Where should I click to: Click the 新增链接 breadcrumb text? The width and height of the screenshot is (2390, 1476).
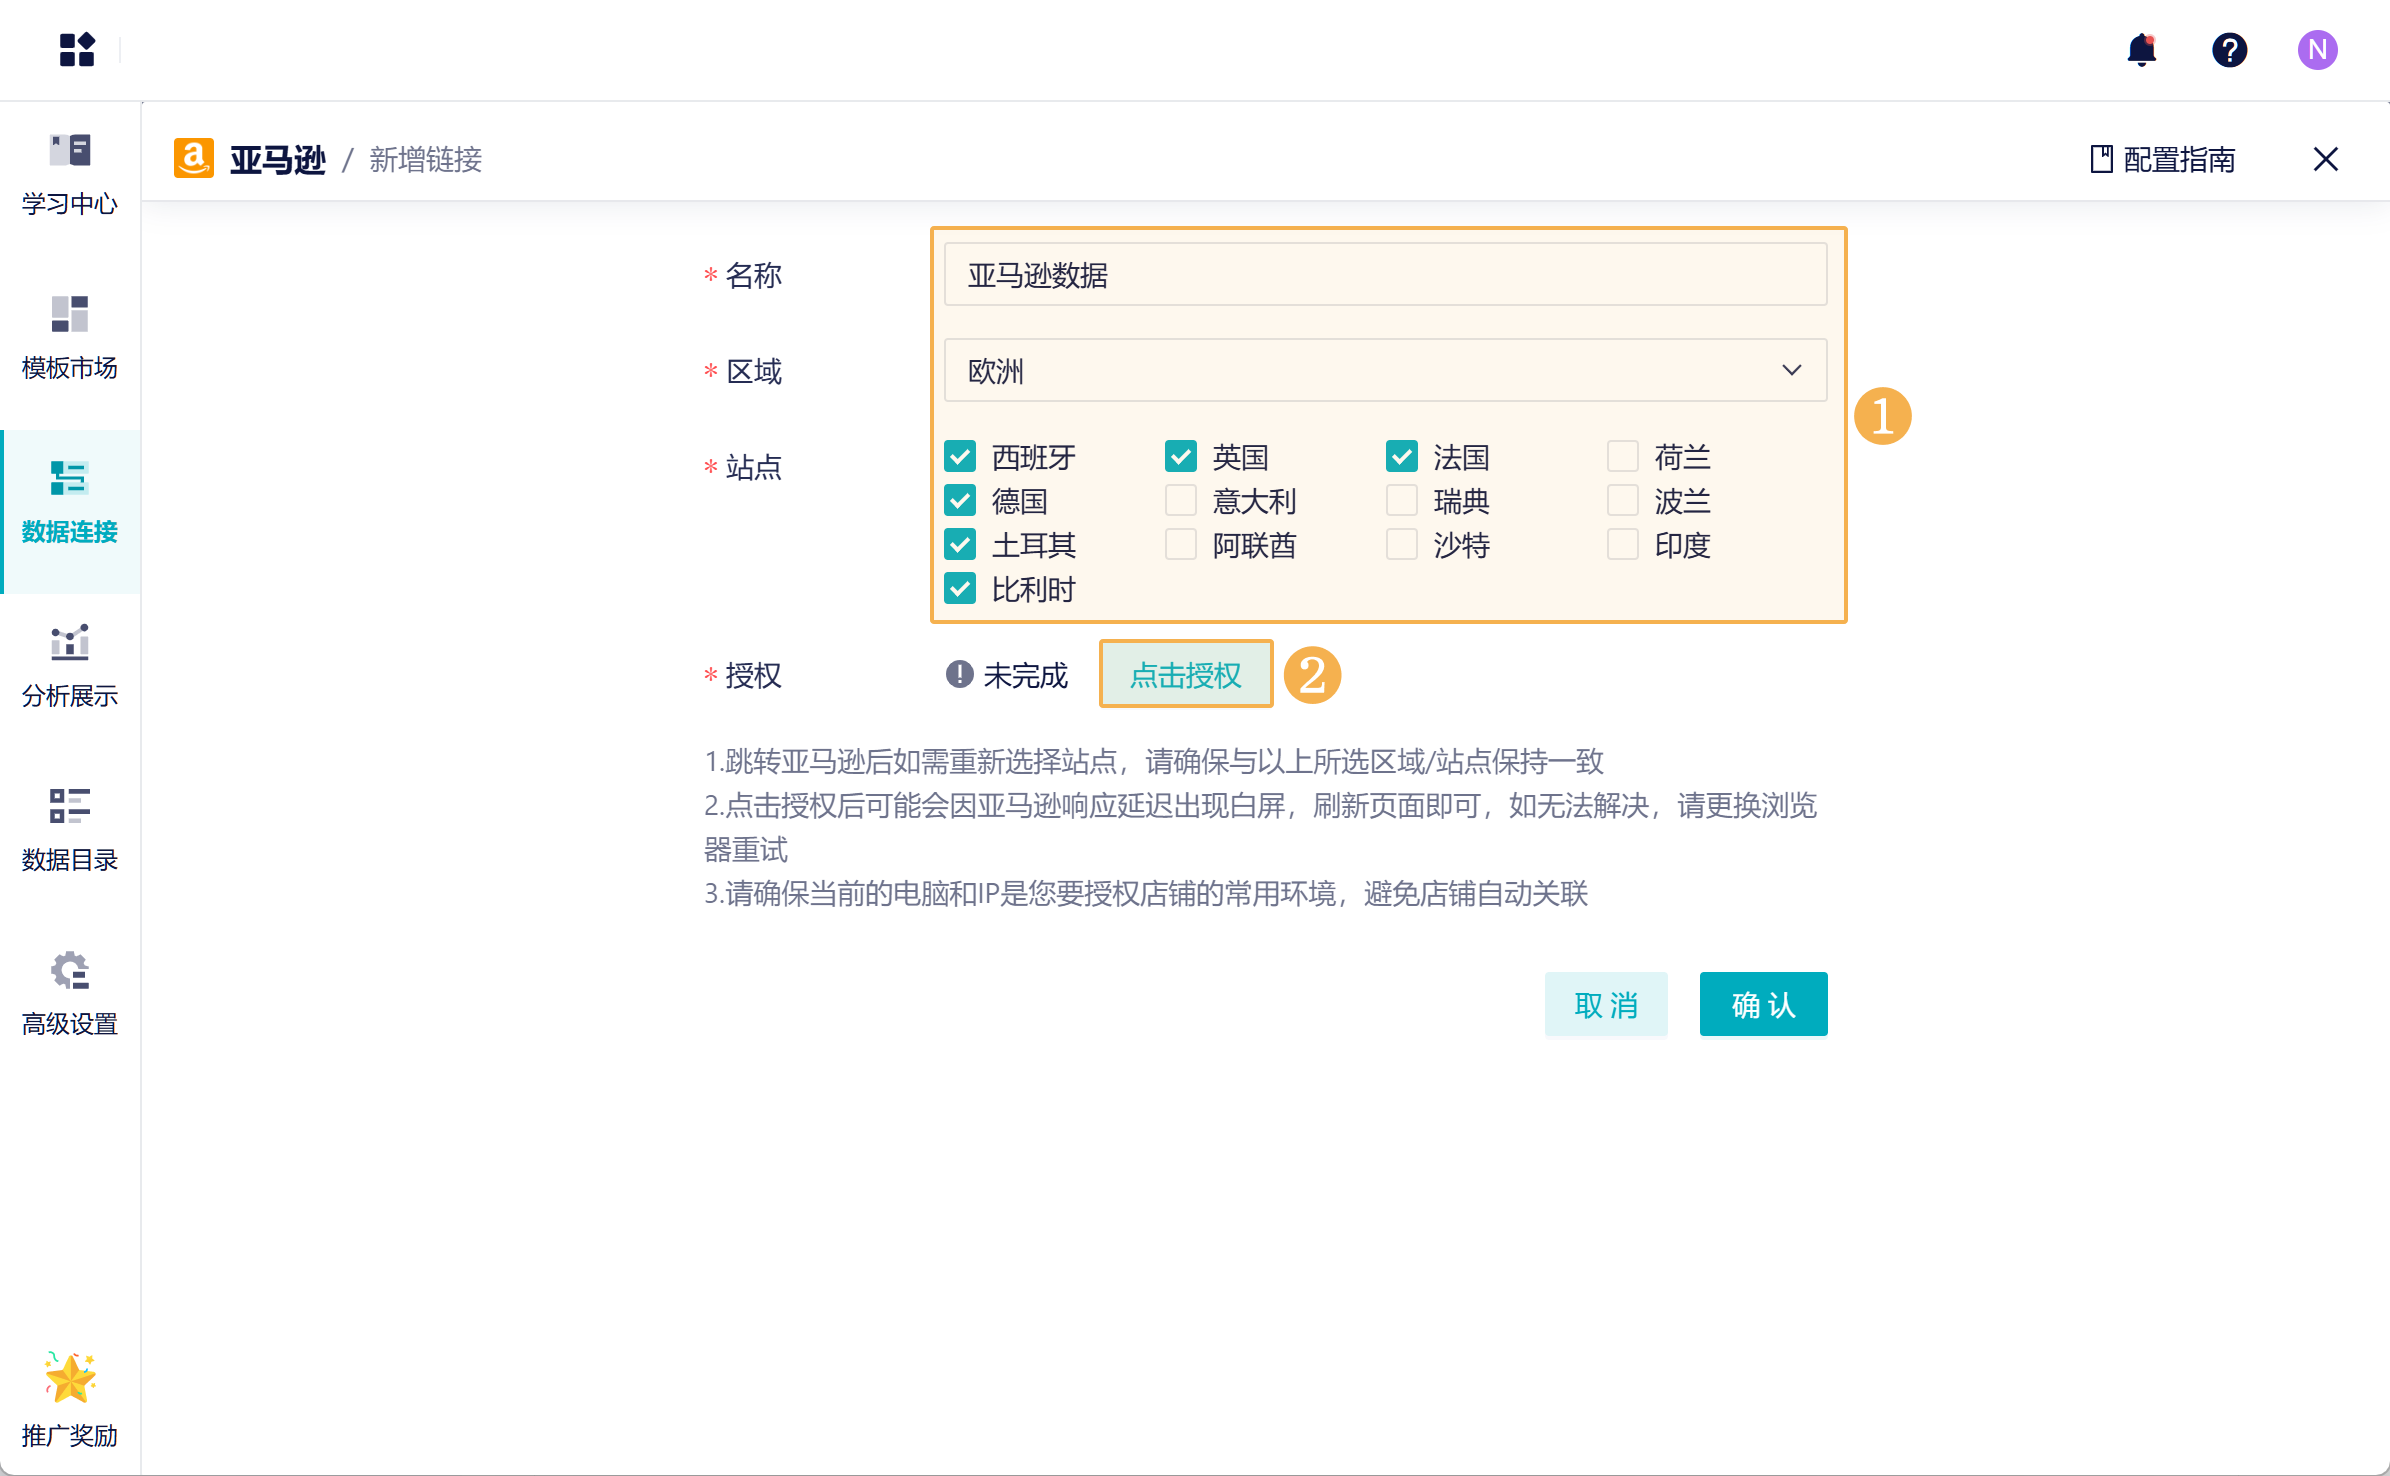pos(426,159)
